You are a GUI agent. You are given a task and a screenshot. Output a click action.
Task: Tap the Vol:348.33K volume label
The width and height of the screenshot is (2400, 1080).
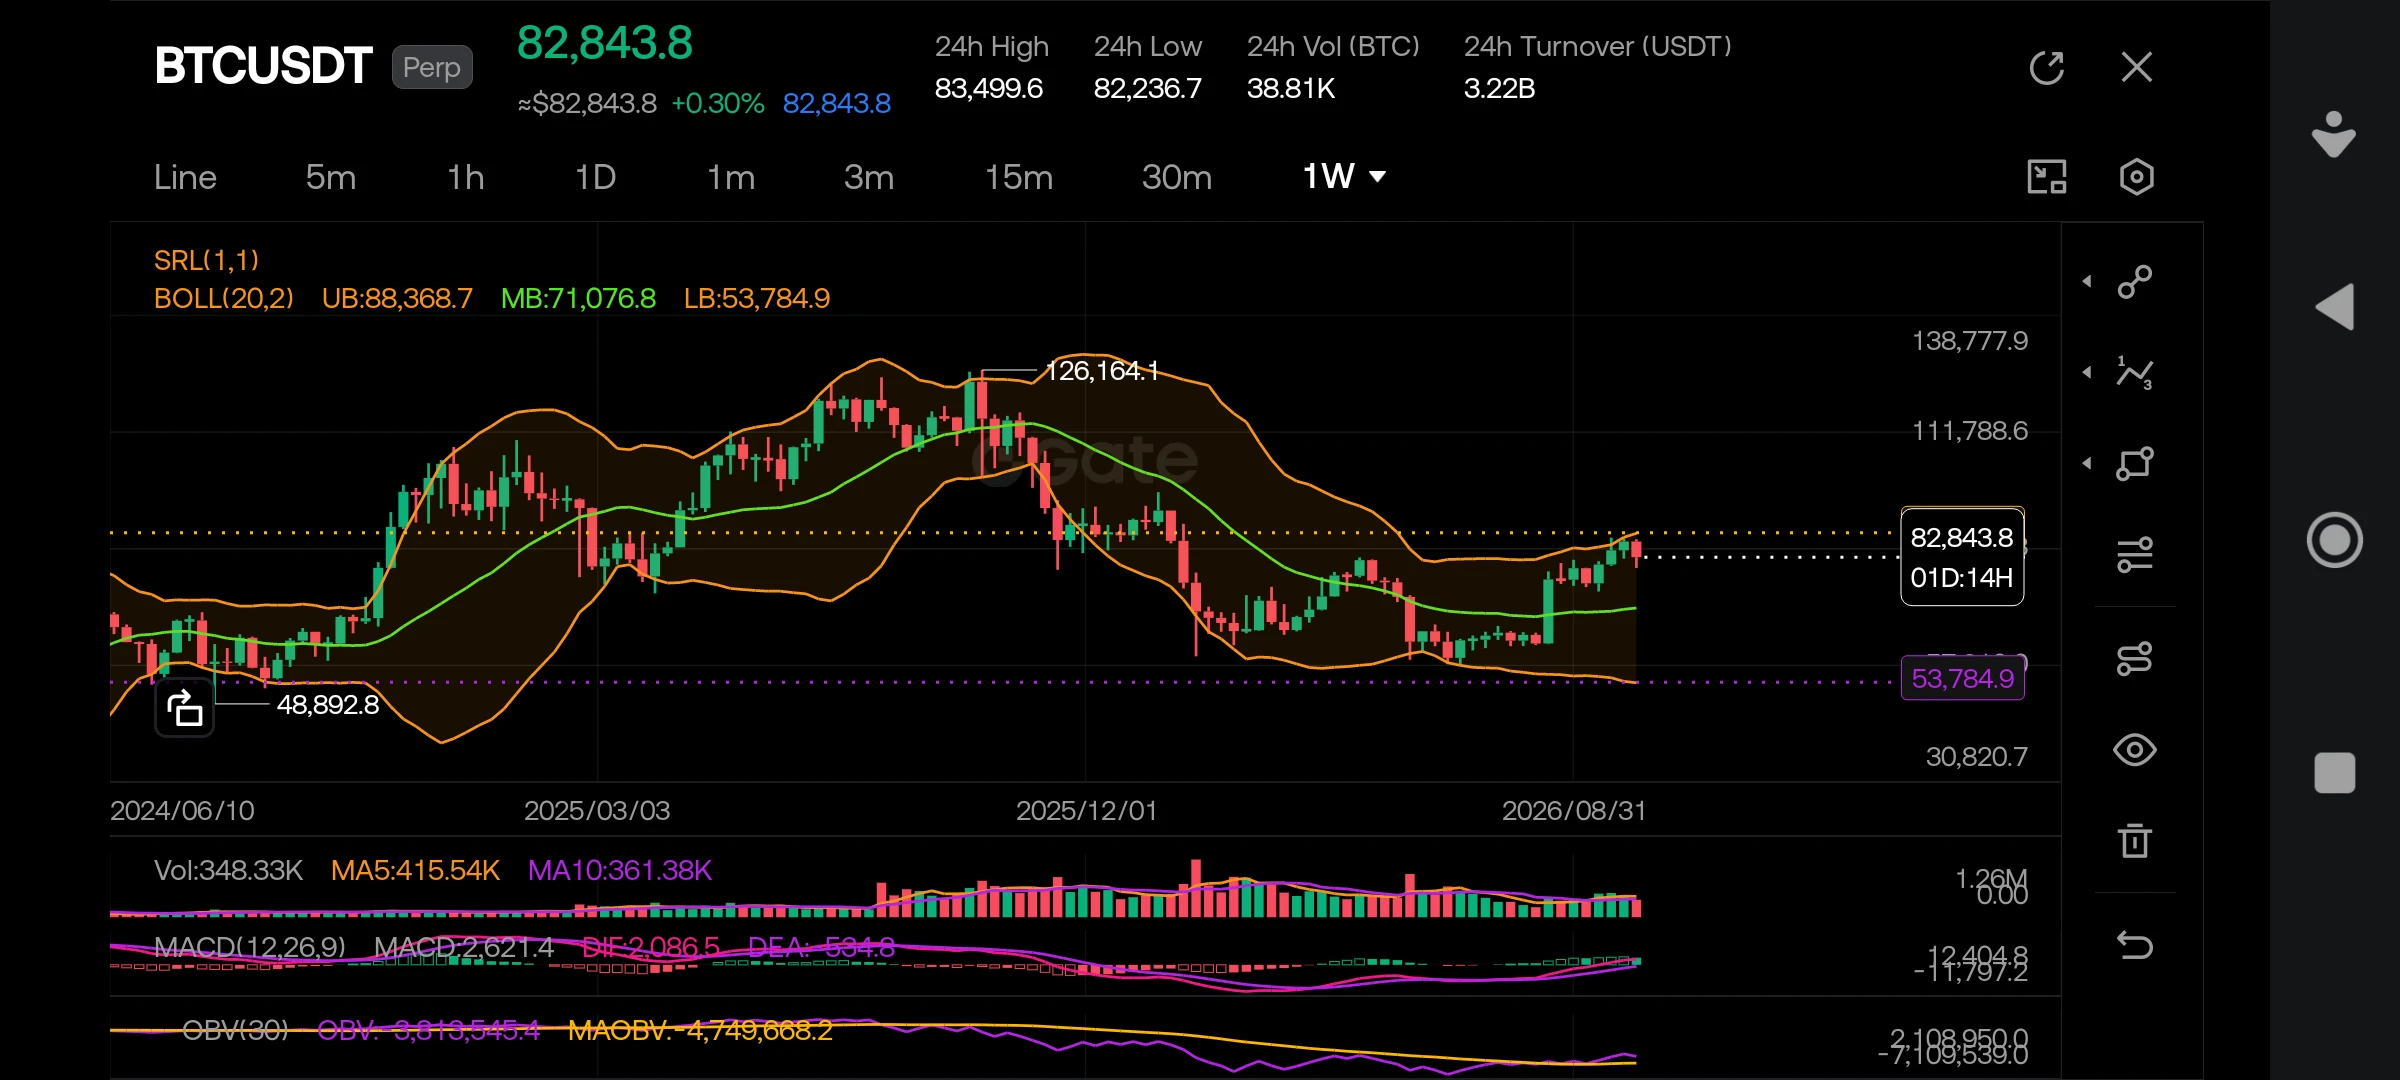228,870
